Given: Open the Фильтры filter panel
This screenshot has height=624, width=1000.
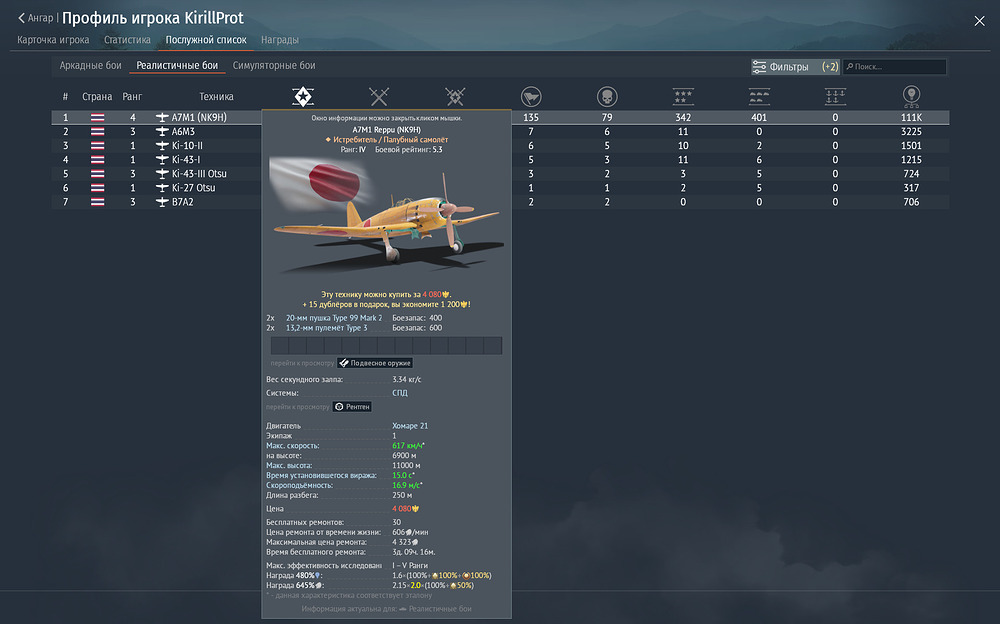Looking at the screenshot, I should pyautogui.click(x=795, y=66).
